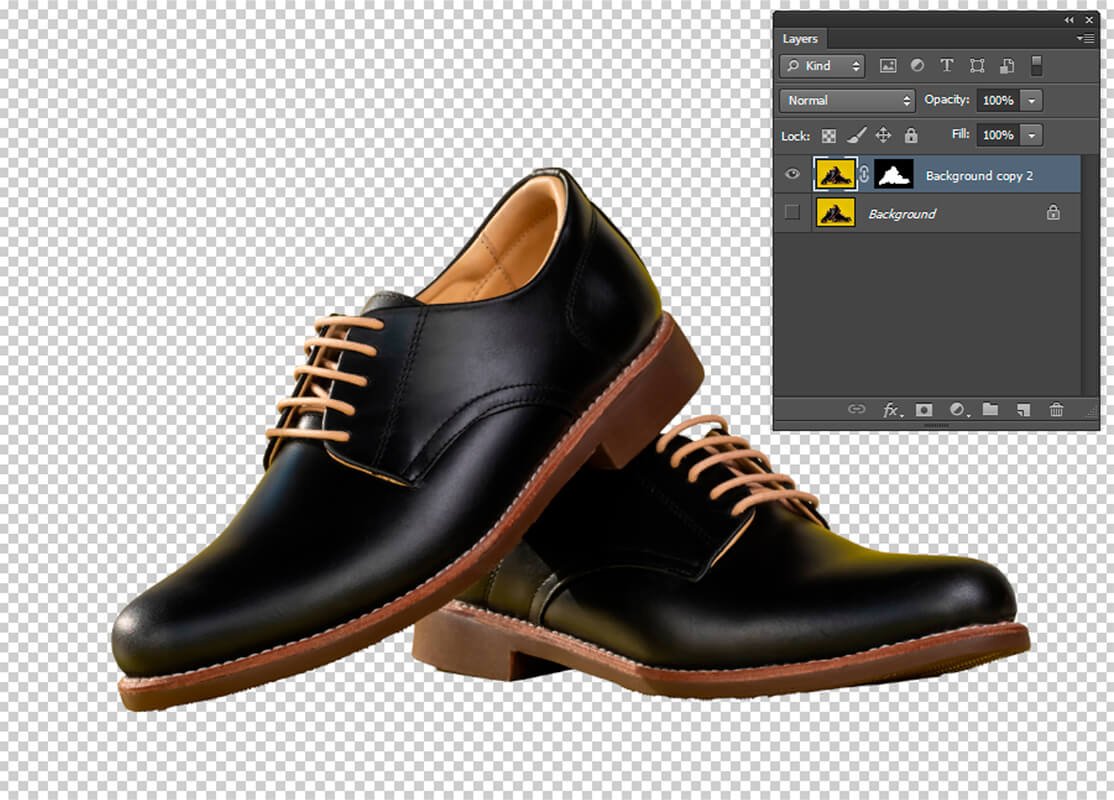Click the Link layers chain icon
Screen dimensions: 1114x800
(x=858, y=410)
